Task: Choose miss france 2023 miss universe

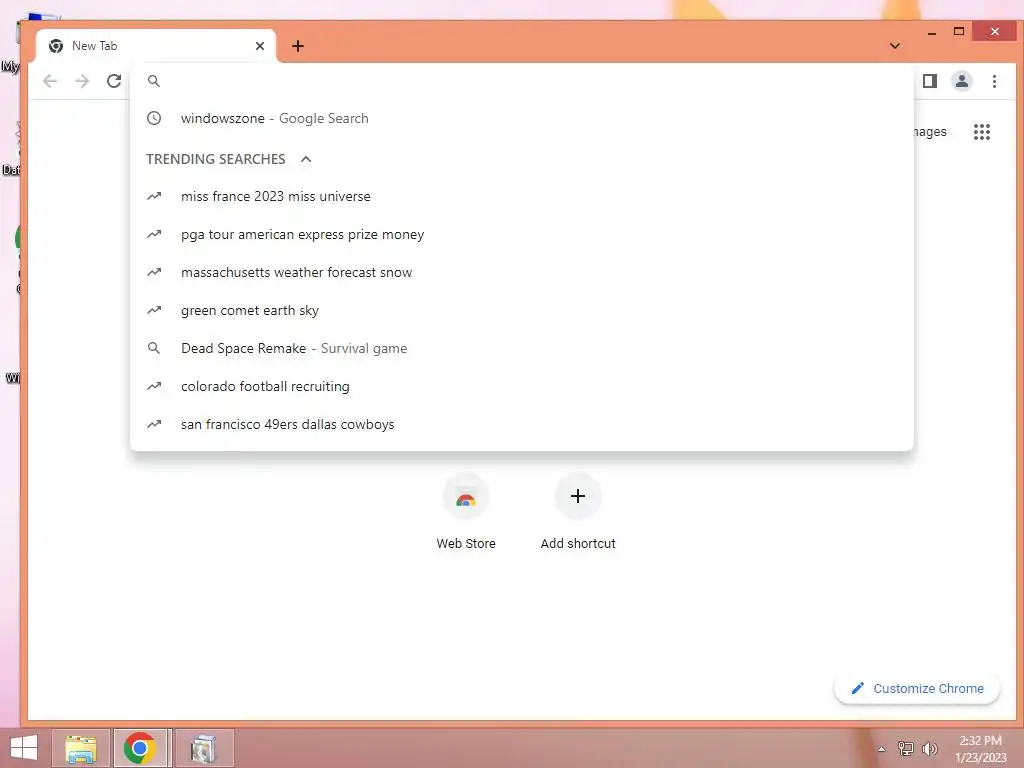Action: pos(521,197)
